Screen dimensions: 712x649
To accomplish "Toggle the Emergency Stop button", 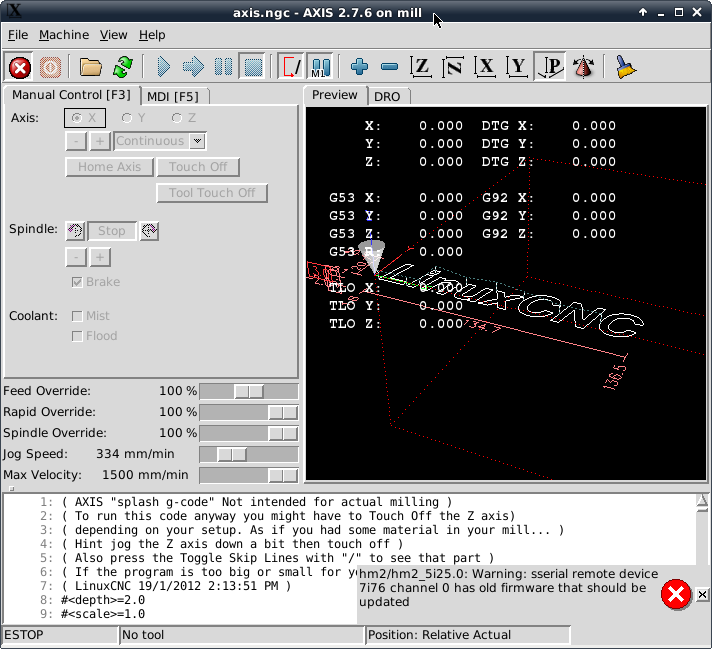I will click(x=20, y=68).
